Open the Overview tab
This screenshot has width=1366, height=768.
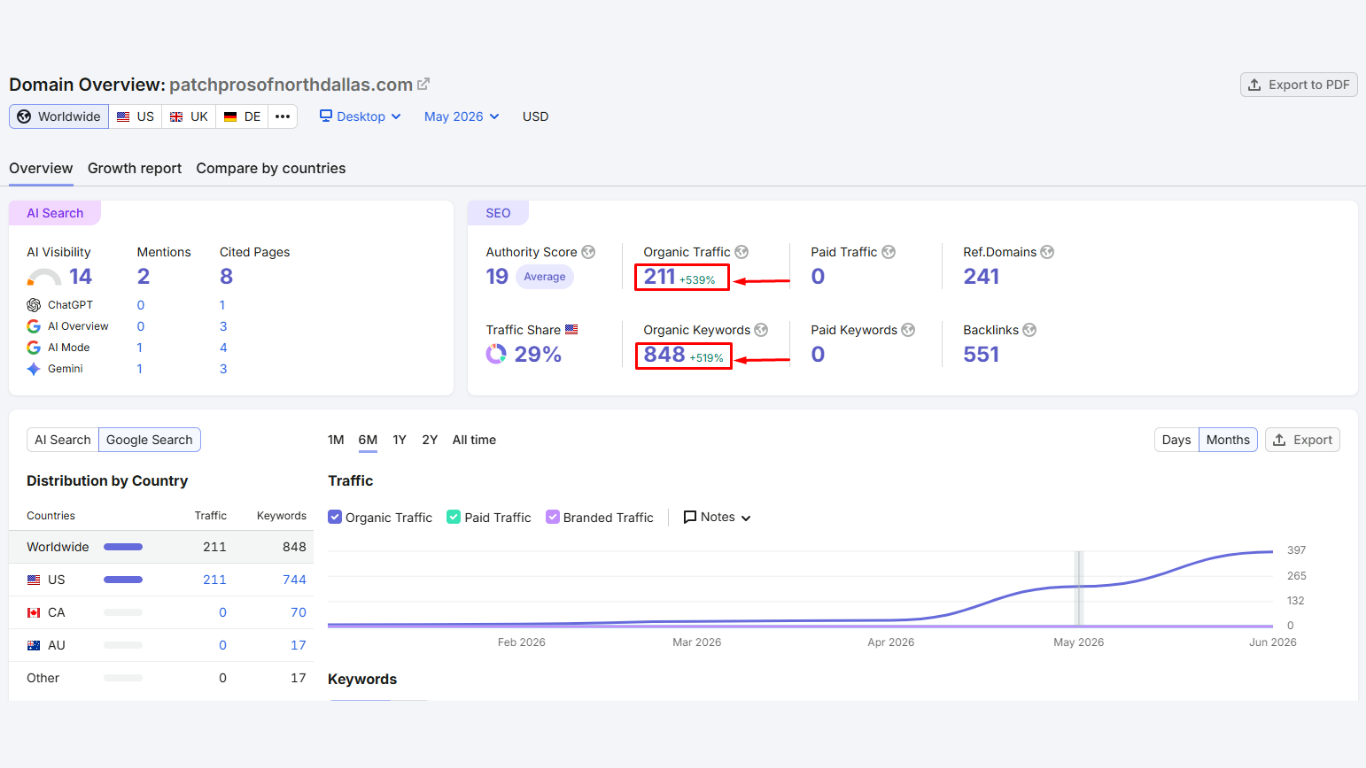coord(41,168)
